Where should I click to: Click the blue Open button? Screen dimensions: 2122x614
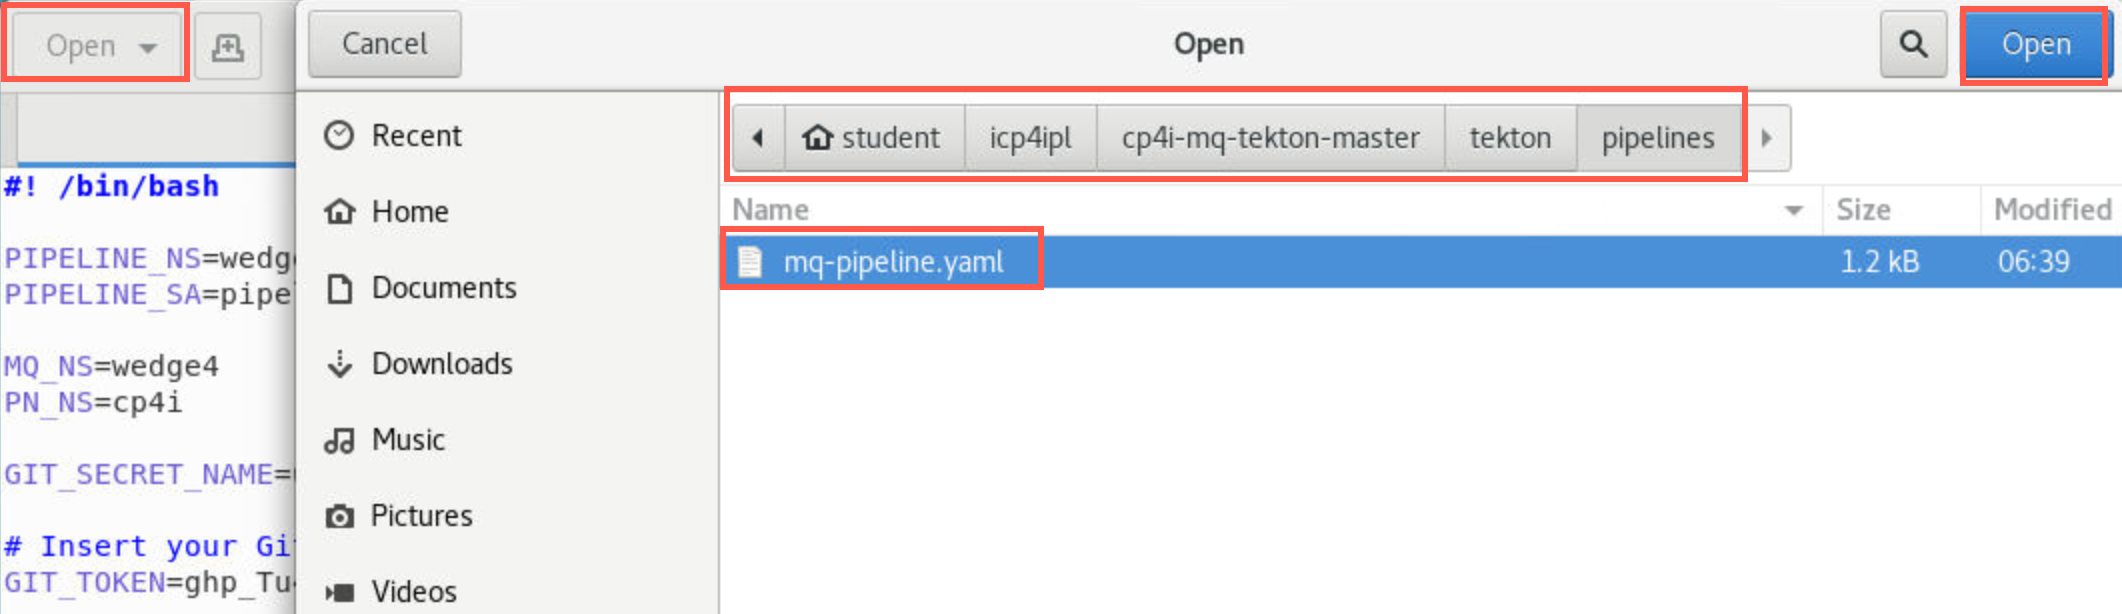coord(2036,44)
